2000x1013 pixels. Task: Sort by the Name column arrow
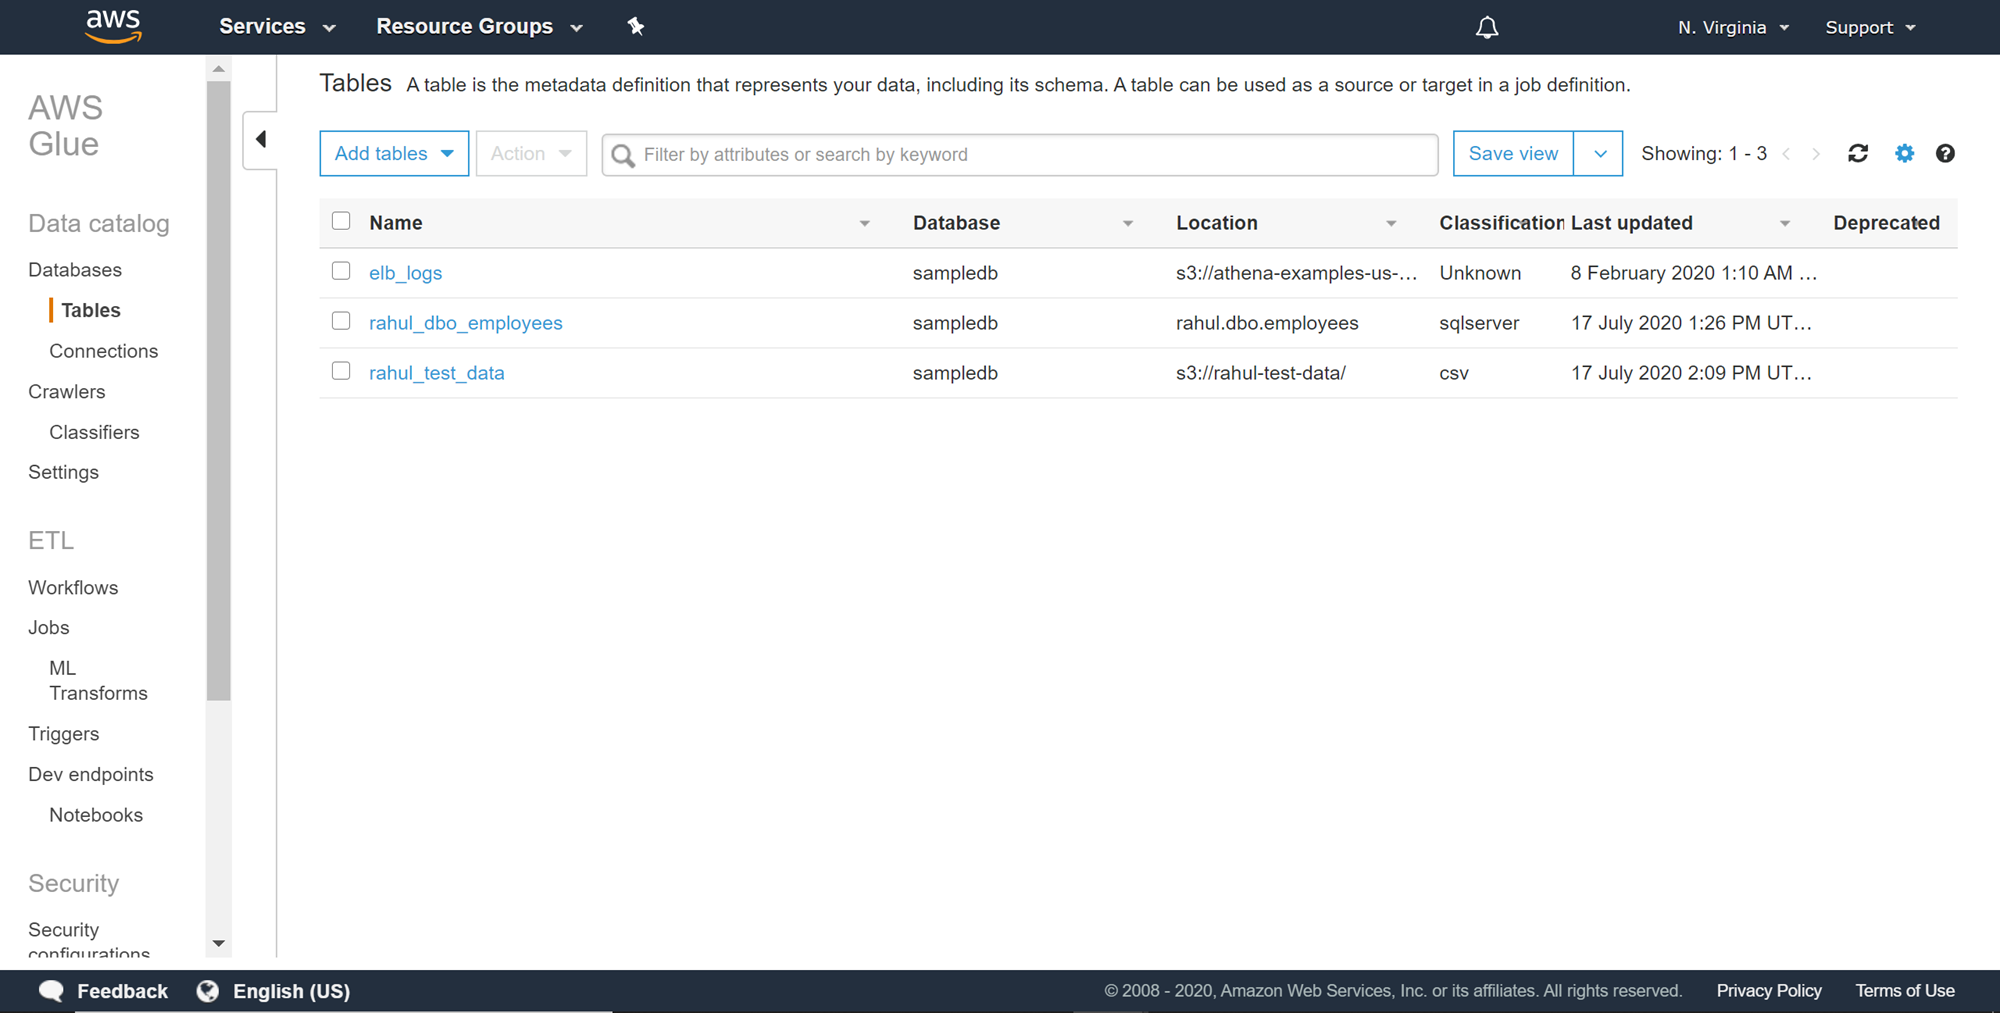(865, 224)
